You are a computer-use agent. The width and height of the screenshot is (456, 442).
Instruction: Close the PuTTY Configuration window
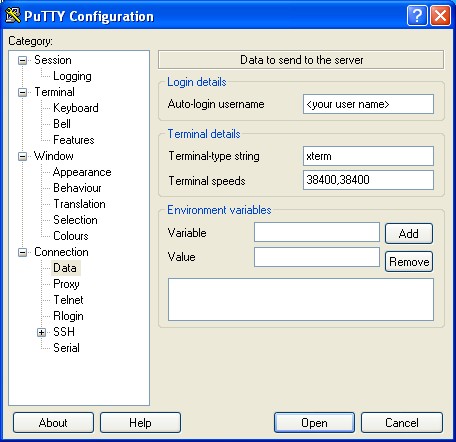click(440, 16)
